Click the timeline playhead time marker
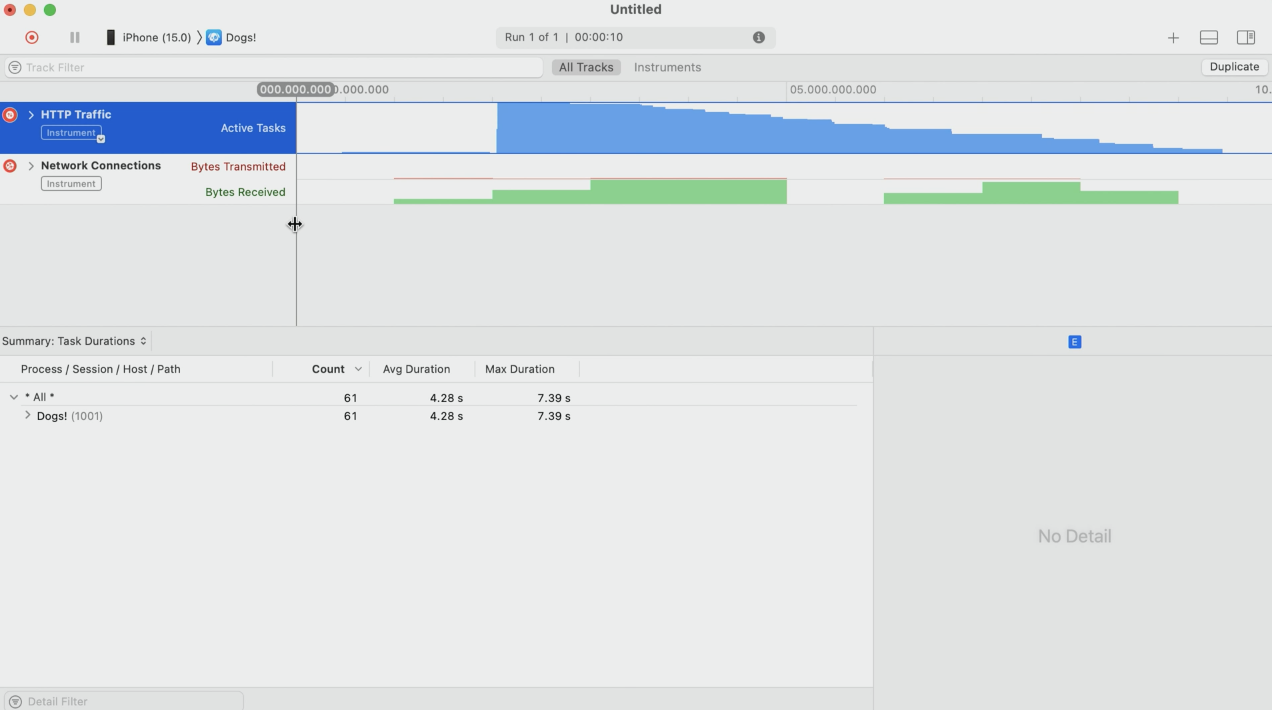The image size is (1272, 710). 296,89
